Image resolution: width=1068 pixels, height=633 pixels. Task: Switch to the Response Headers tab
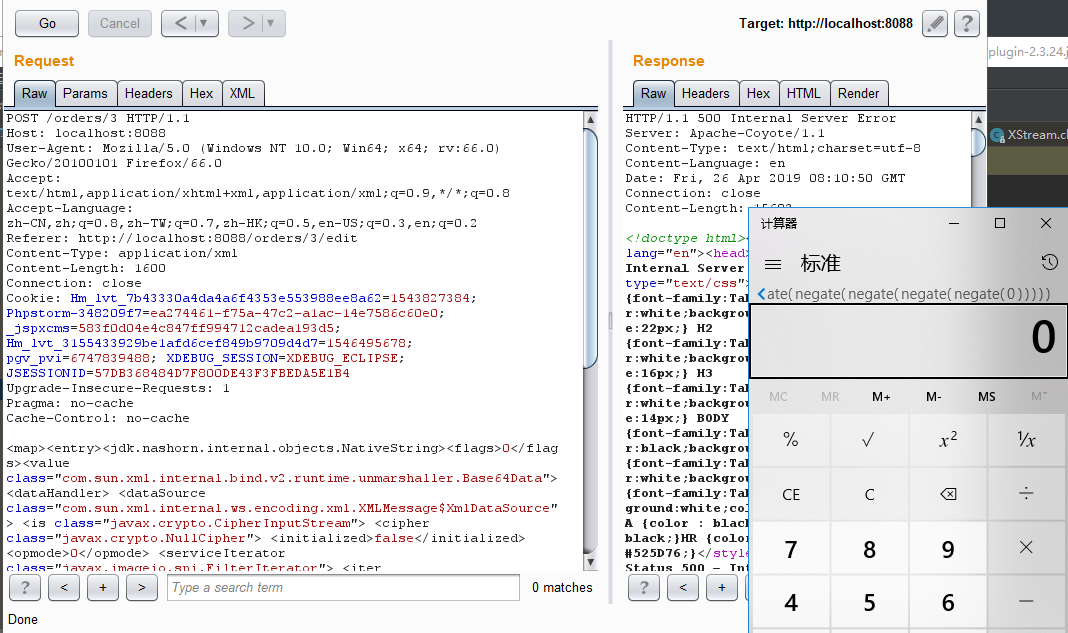click(x=706, y=94)
